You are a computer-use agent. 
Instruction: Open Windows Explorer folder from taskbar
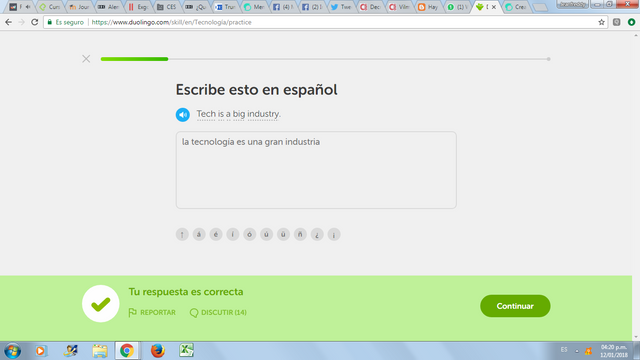point(100,351)
